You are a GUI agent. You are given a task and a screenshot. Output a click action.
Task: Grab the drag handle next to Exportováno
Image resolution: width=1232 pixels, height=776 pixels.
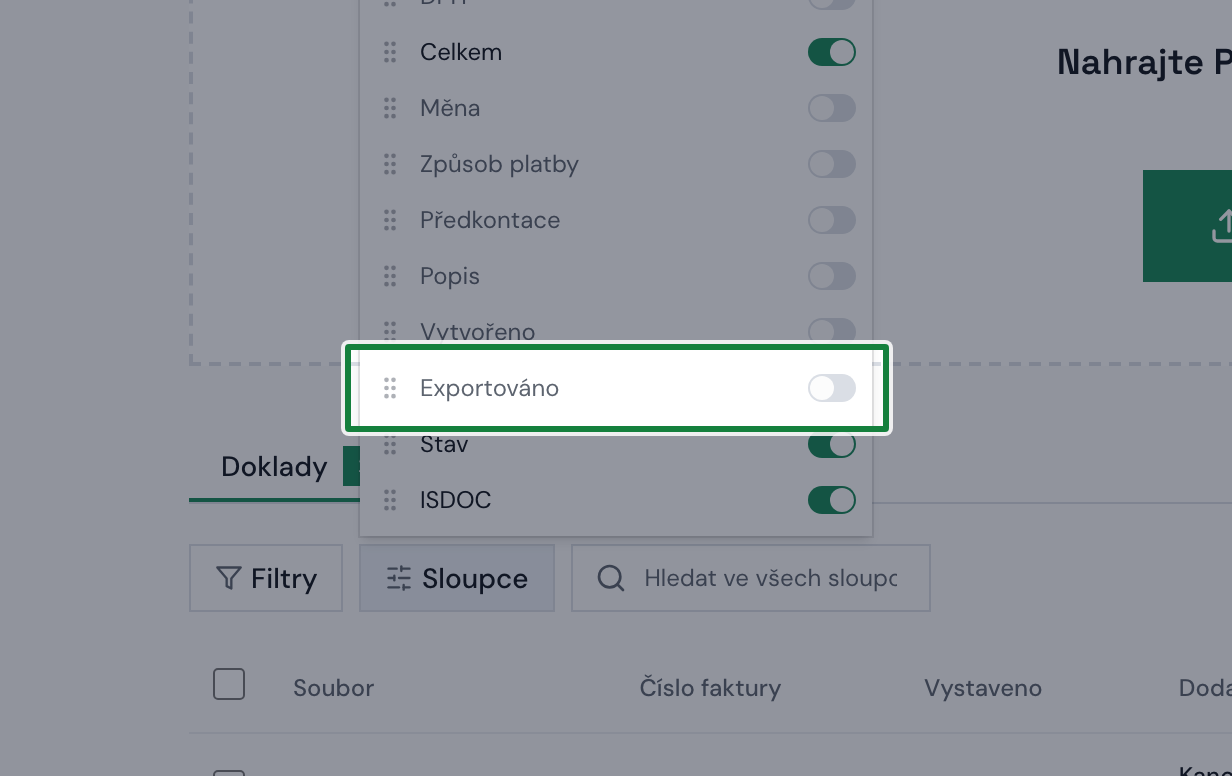tap(390, 388)
